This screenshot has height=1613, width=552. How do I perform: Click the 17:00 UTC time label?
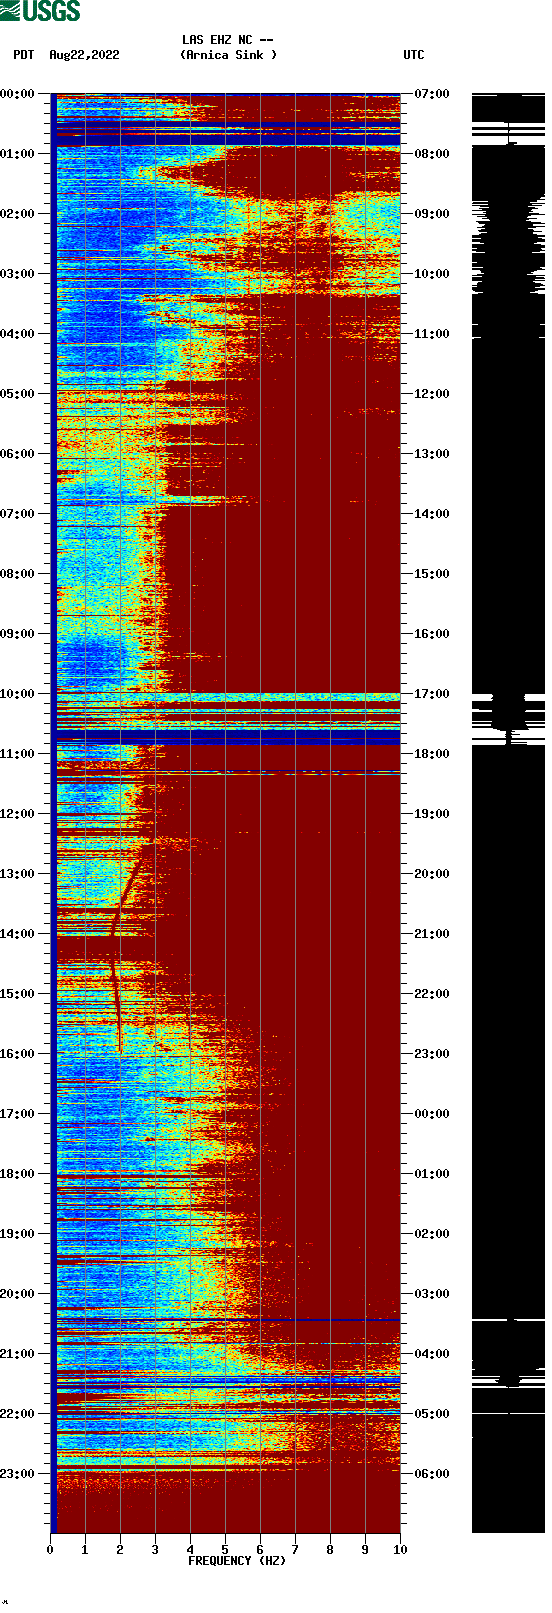point(432,694)
